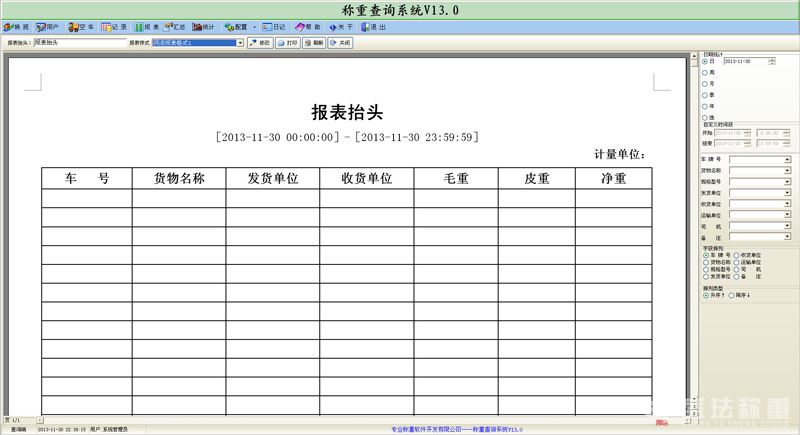
Task: Open the 配置 (Configuration) toolbar icon
Action: coord(236,27)
